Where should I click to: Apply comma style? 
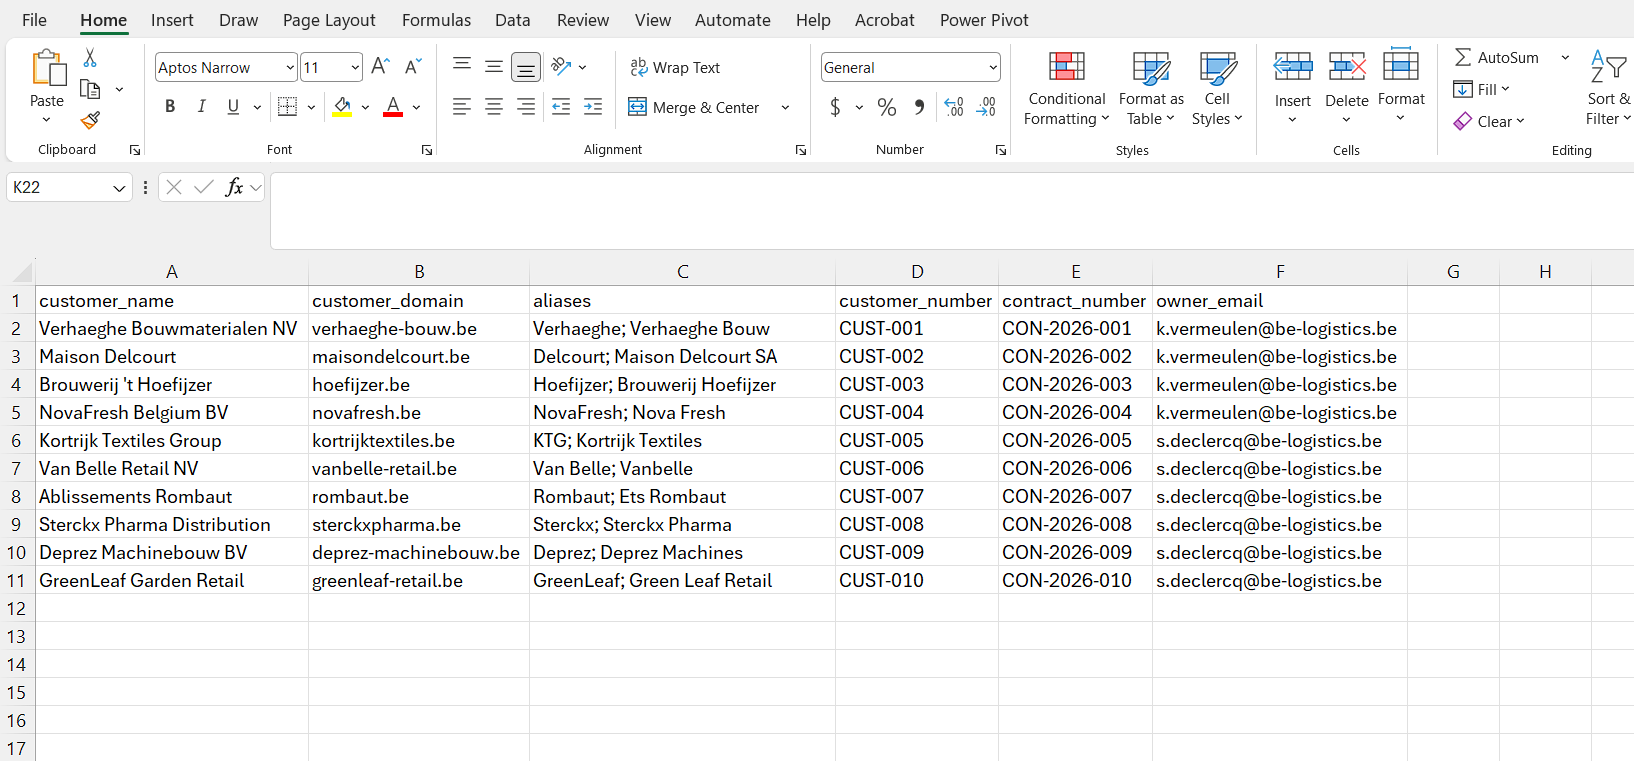(919, 107)
